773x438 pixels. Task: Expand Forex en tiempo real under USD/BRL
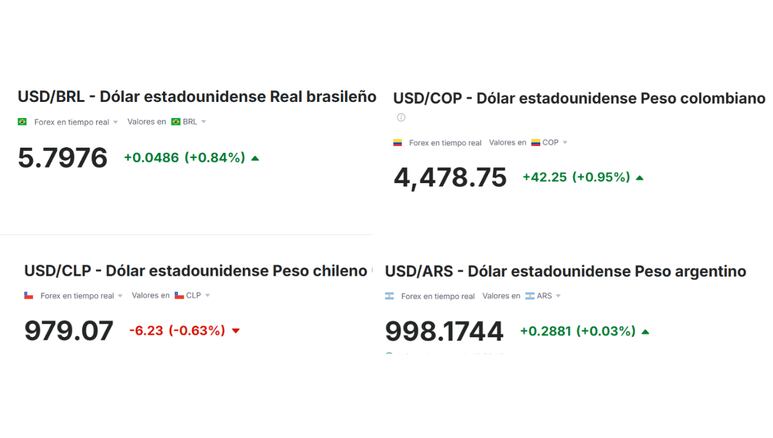(x=76, y=122)
